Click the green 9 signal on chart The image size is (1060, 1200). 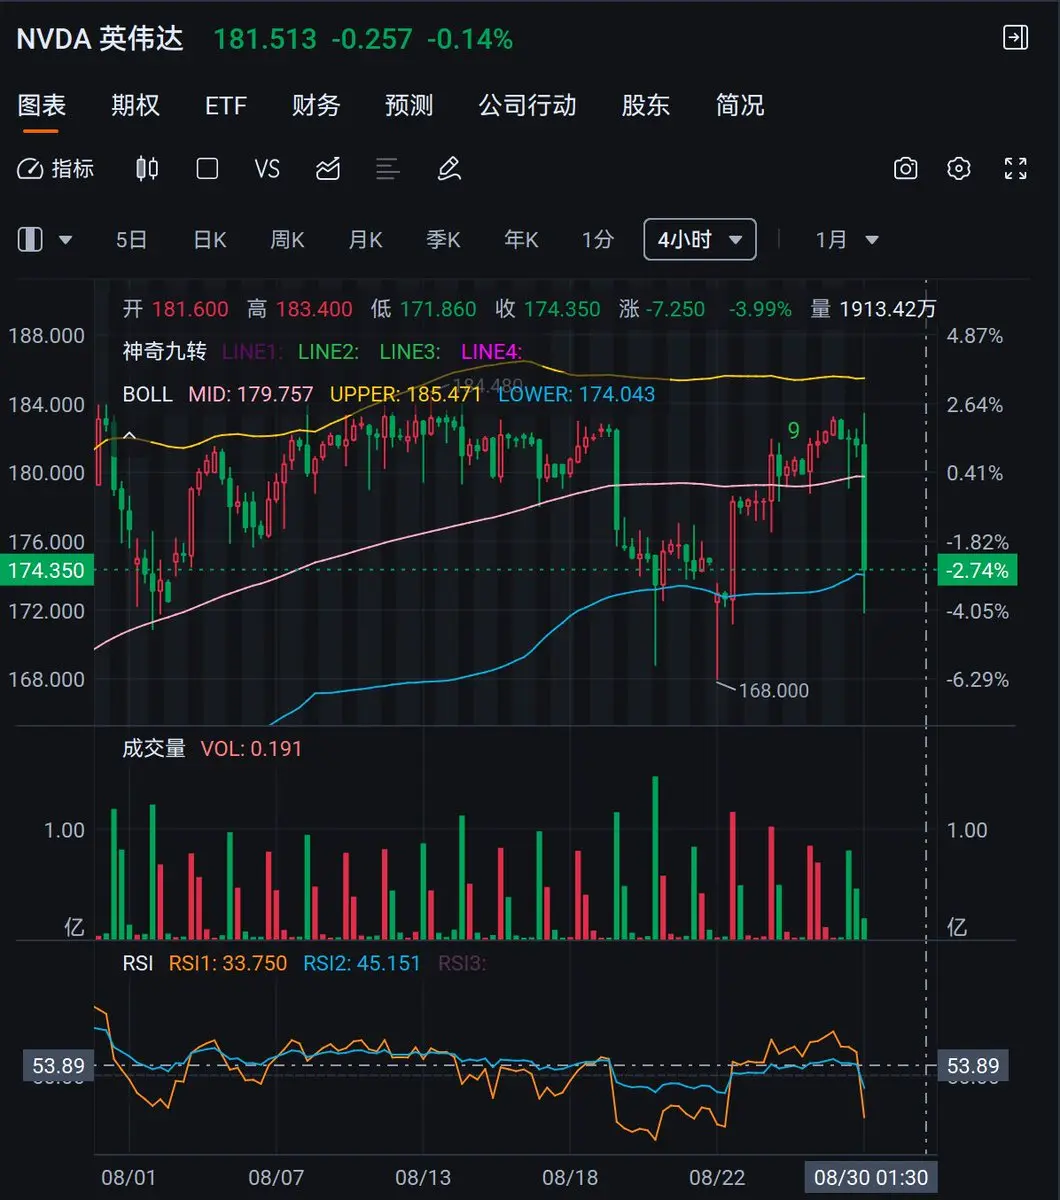(794, 431)
